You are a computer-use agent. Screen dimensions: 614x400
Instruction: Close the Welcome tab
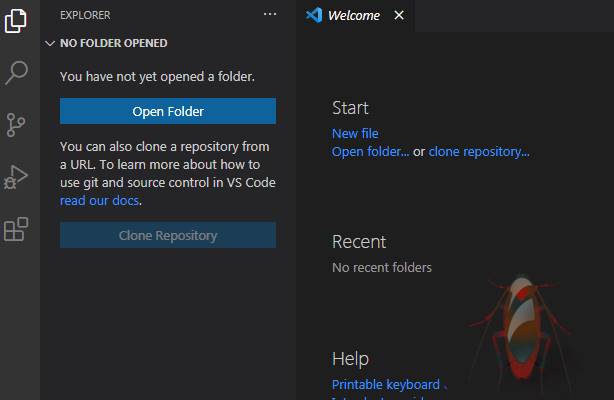tap(399, 15)
